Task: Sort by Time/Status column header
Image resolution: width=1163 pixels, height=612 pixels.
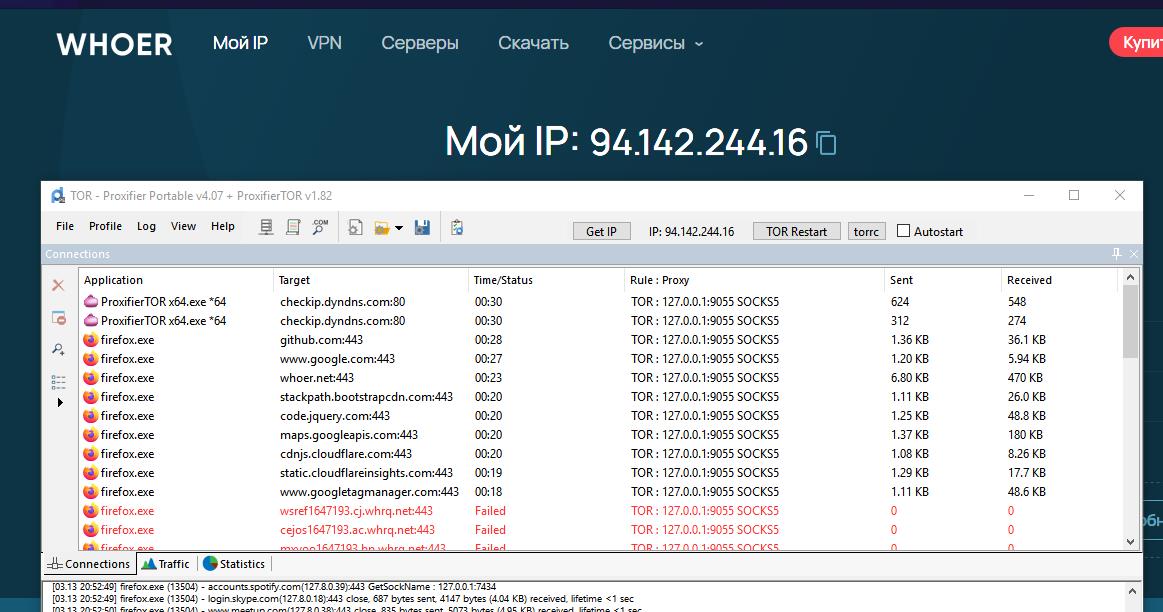Action: (547, 280)
